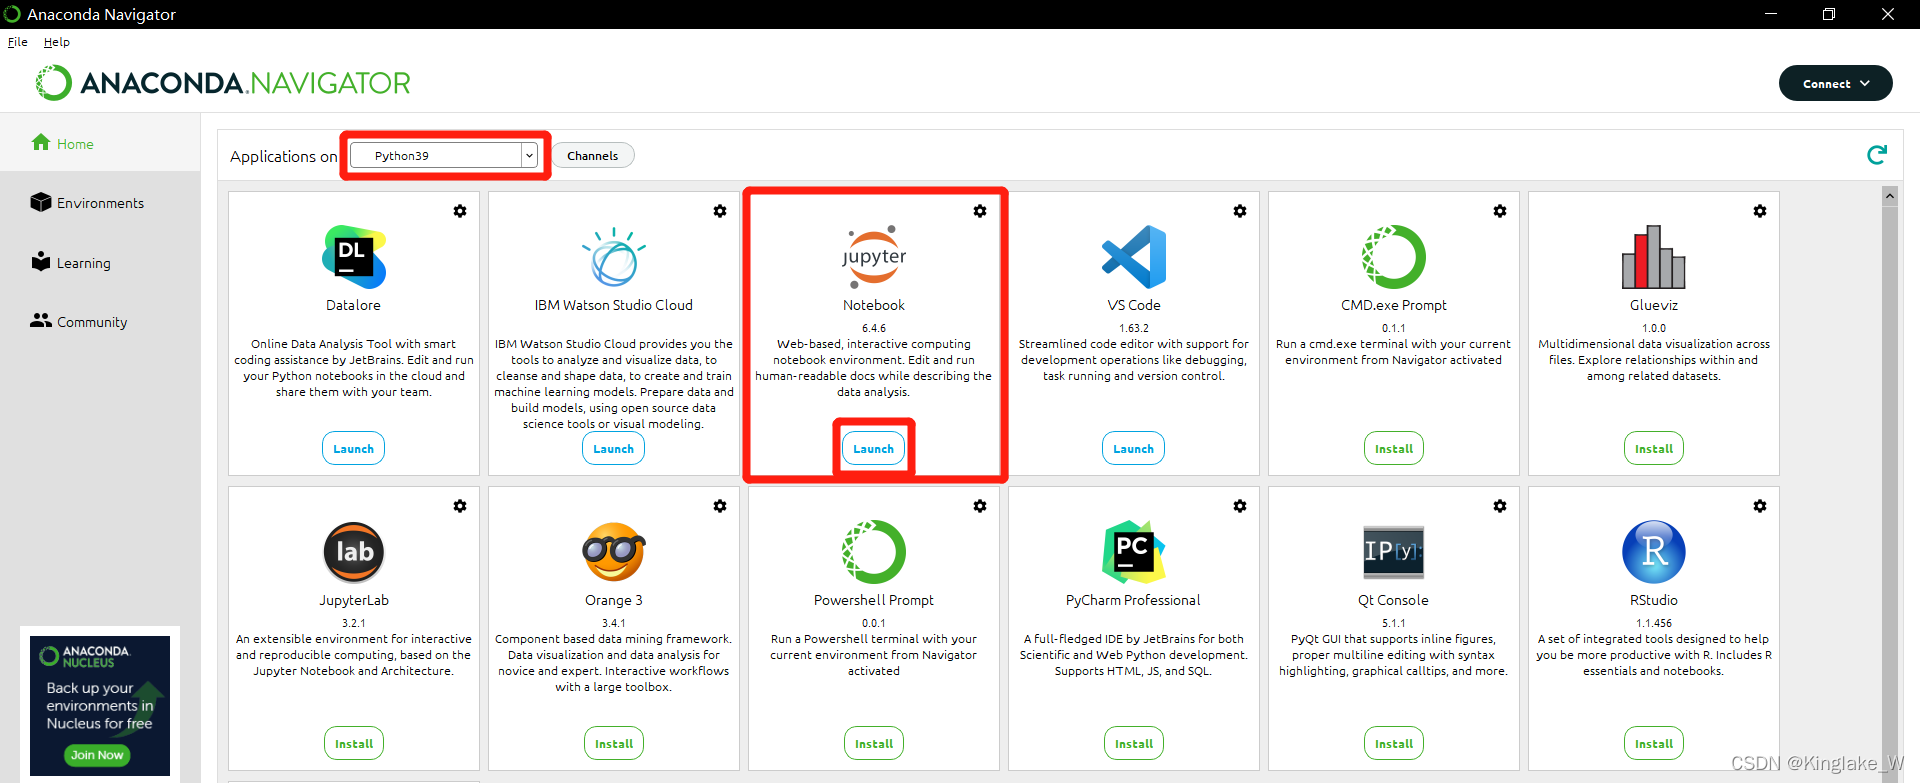
Task: Click the PyCharm PC logo icon
Action: click(1134, 552)
